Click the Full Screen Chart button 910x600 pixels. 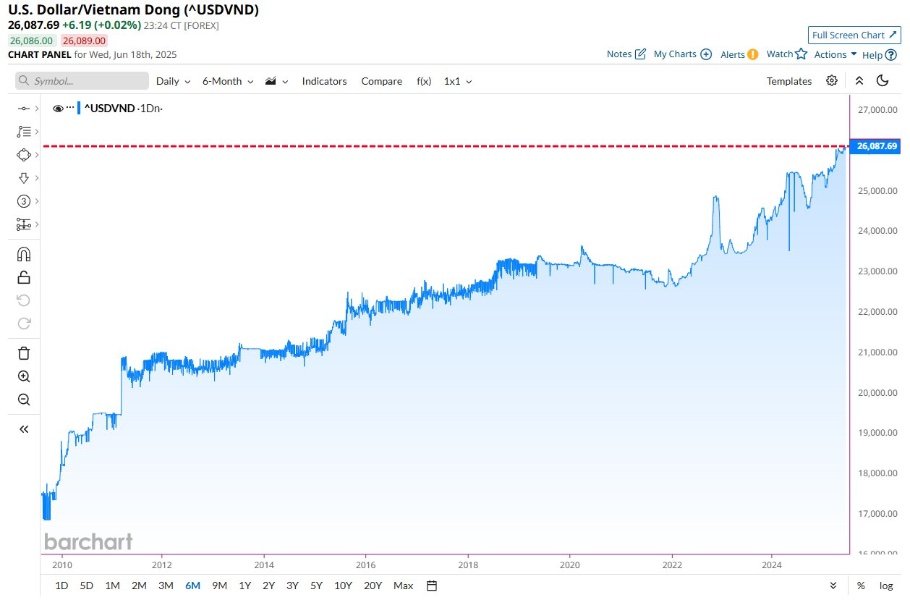pyautogui.click(x=854, y=35)
